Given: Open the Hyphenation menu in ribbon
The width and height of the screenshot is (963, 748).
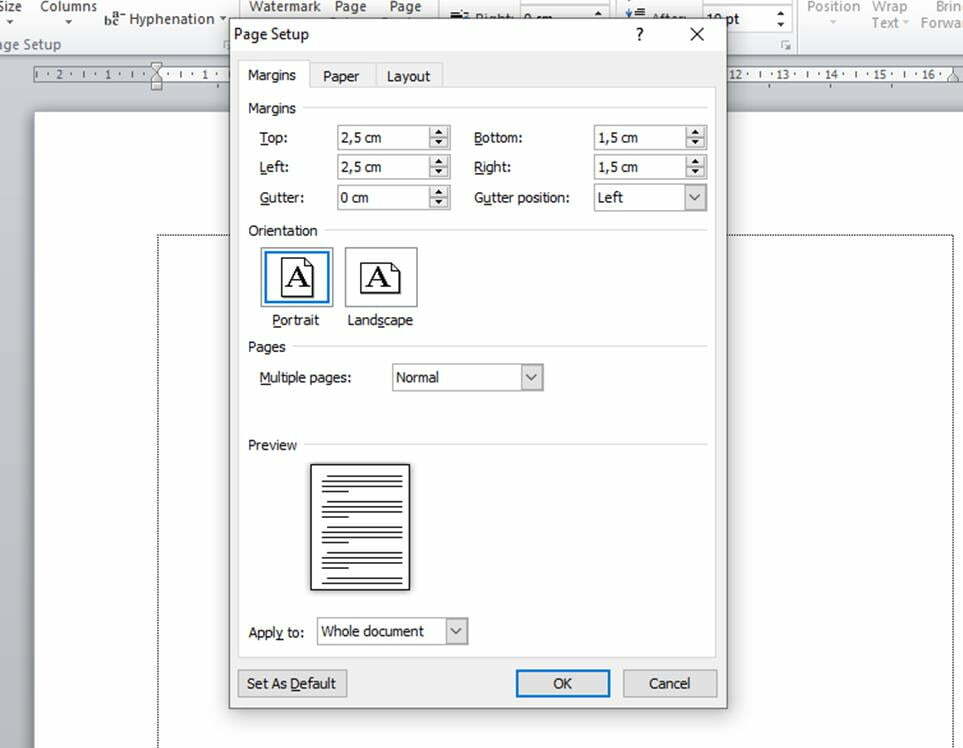Looking at the screenshot, I should coord(165,19).
